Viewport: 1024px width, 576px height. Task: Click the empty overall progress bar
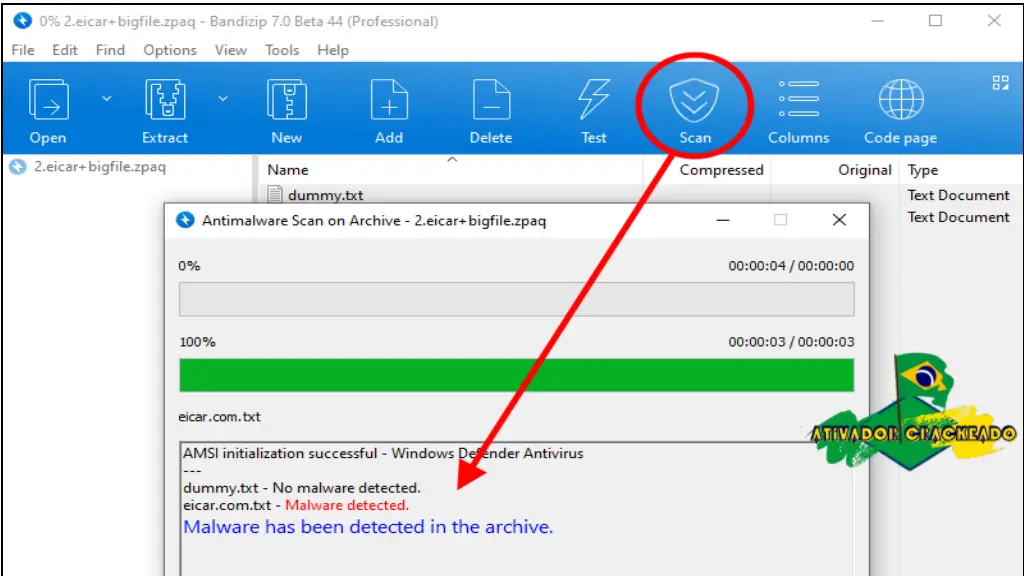[x=517, y=299]
